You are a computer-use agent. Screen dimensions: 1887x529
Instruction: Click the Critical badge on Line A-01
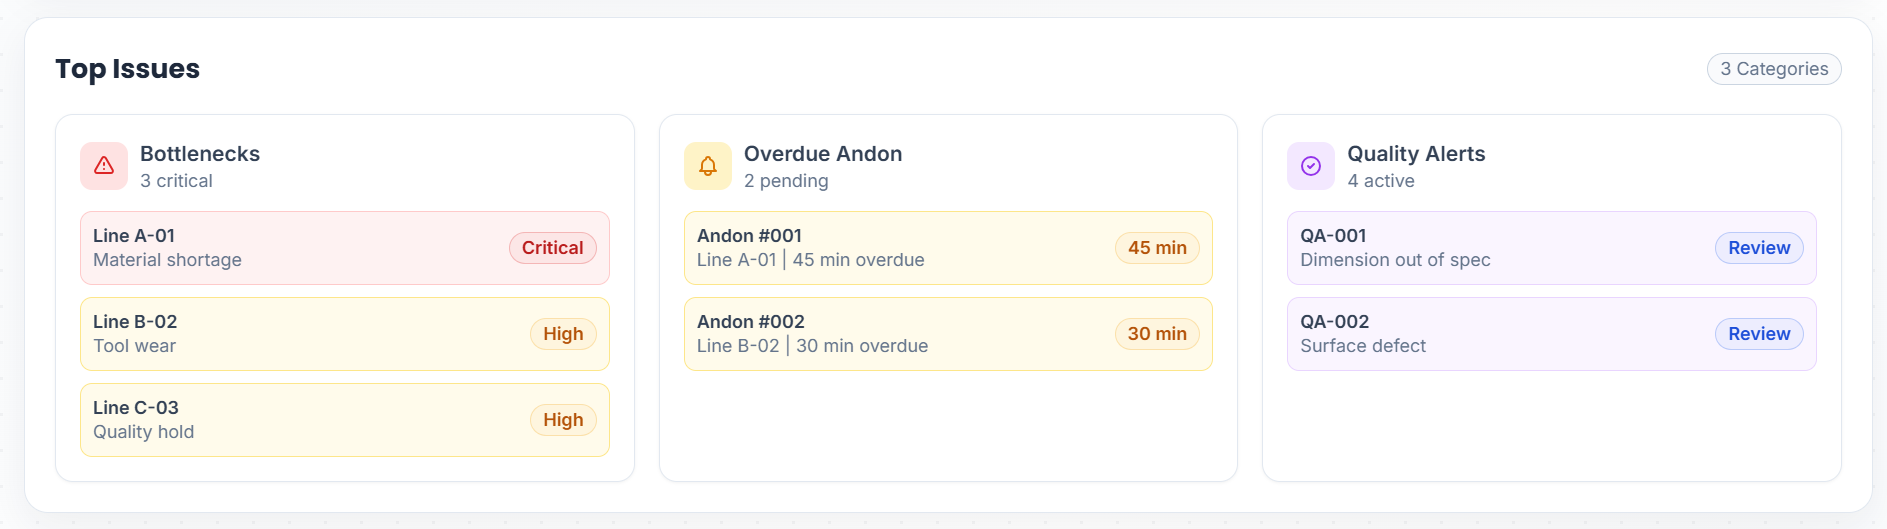tap(552, 248)
